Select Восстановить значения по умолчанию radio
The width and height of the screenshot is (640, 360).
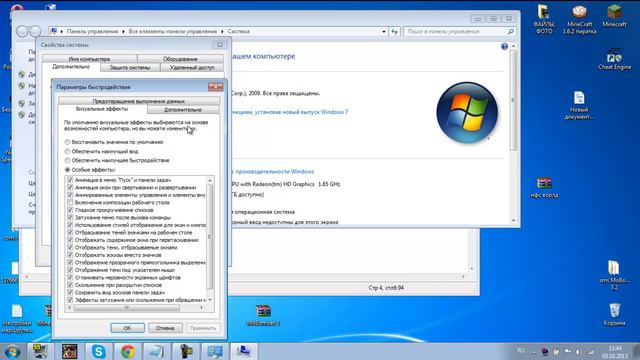pos(67,142)
